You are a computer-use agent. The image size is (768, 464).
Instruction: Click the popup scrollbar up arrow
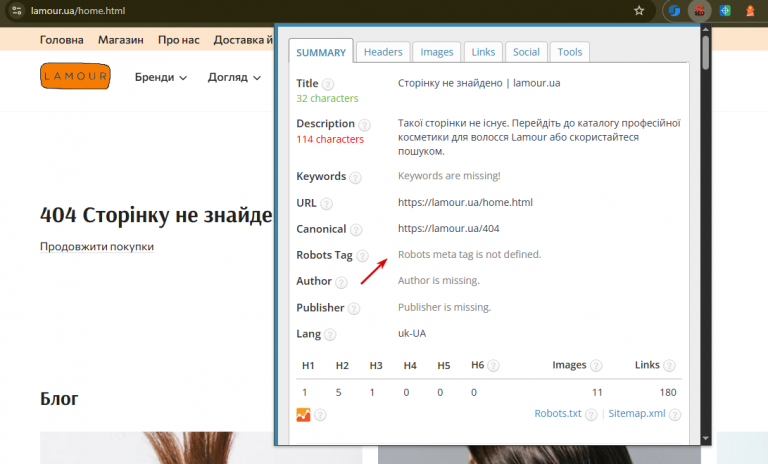point(705,30)
